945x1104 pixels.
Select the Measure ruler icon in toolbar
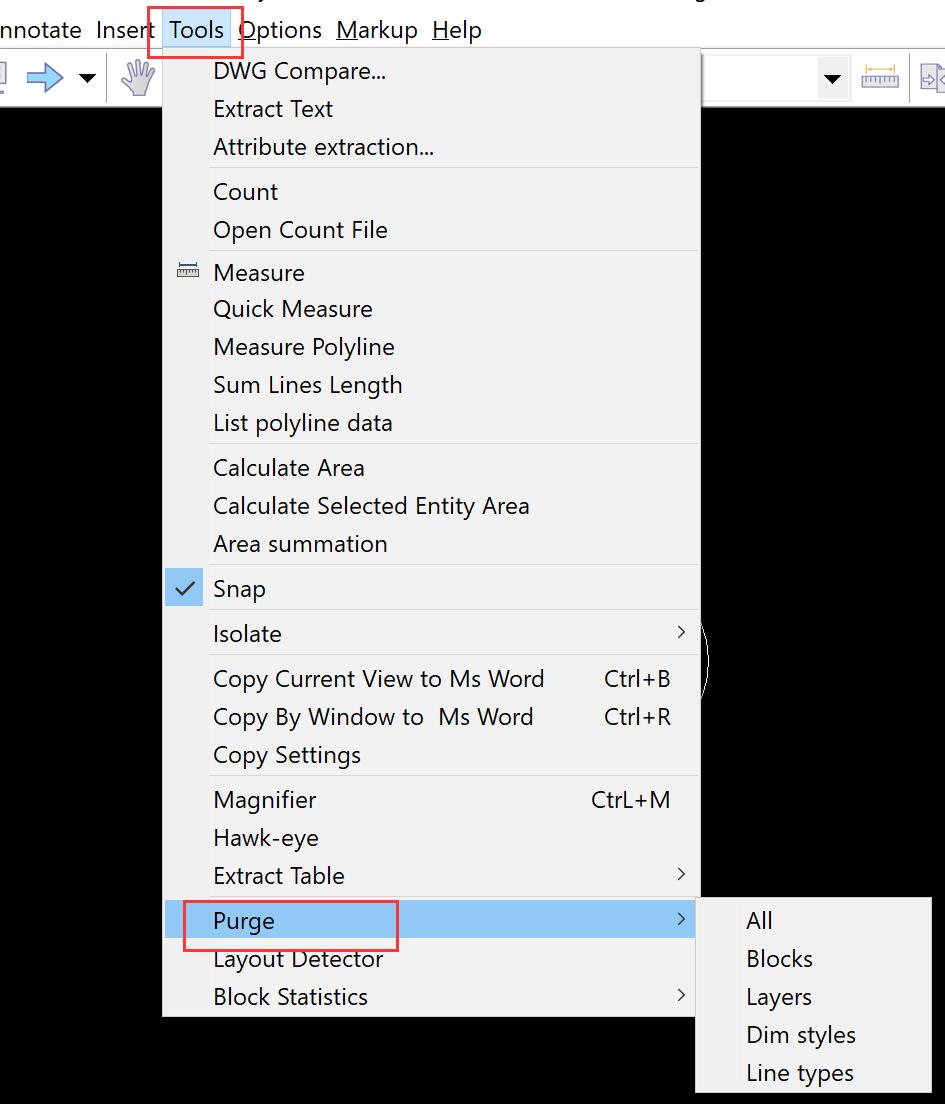(x=879, y=77)
